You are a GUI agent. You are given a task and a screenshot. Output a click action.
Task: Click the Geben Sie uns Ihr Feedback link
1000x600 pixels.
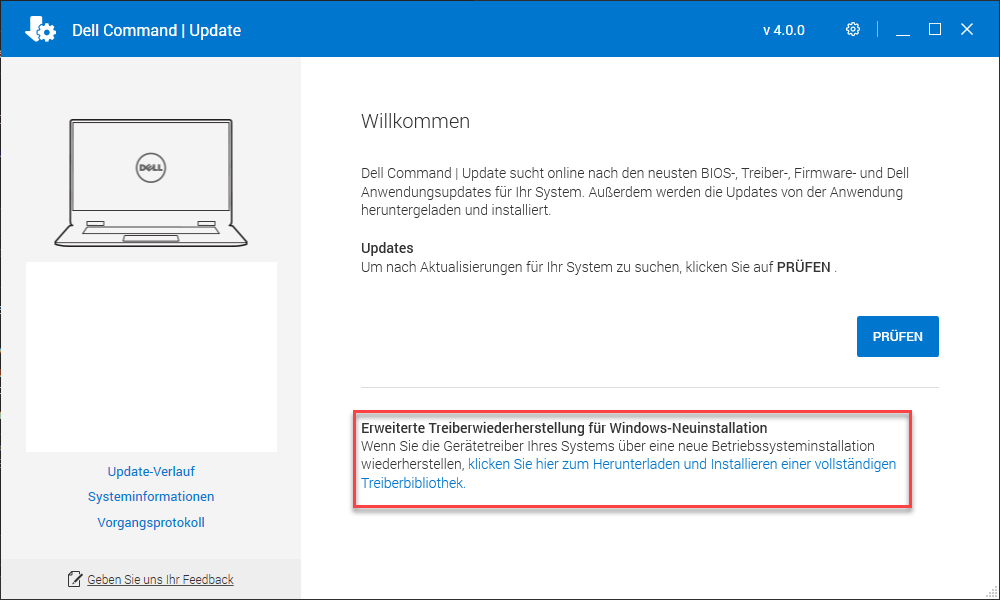pos(160,579)
